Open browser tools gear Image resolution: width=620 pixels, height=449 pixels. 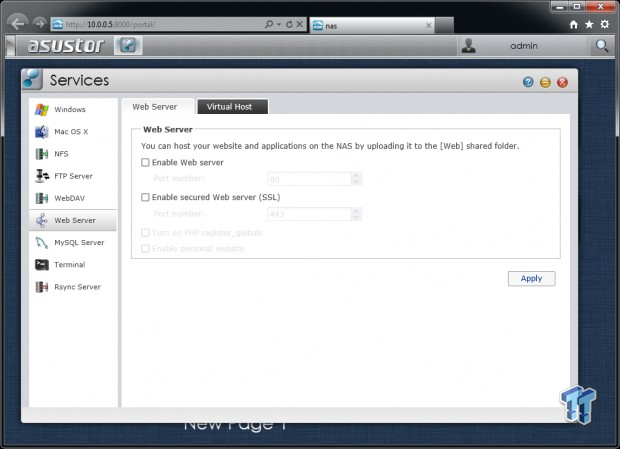pos(605,25)
